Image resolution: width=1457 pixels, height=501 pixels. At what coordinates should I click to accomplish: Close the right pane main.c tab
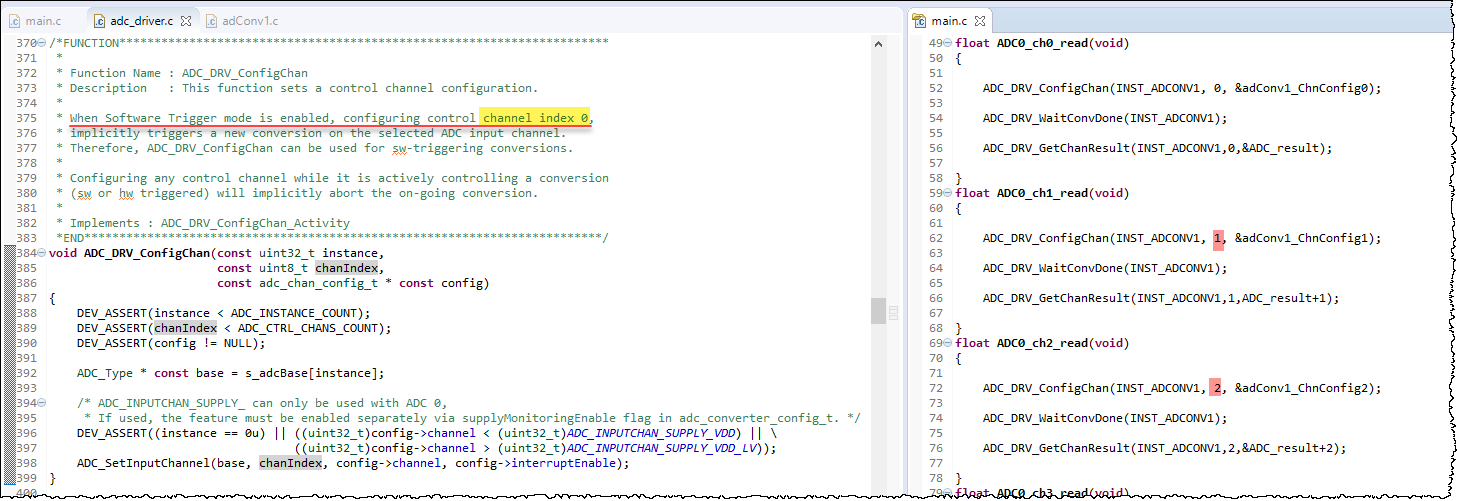click(x=980, y=20)
